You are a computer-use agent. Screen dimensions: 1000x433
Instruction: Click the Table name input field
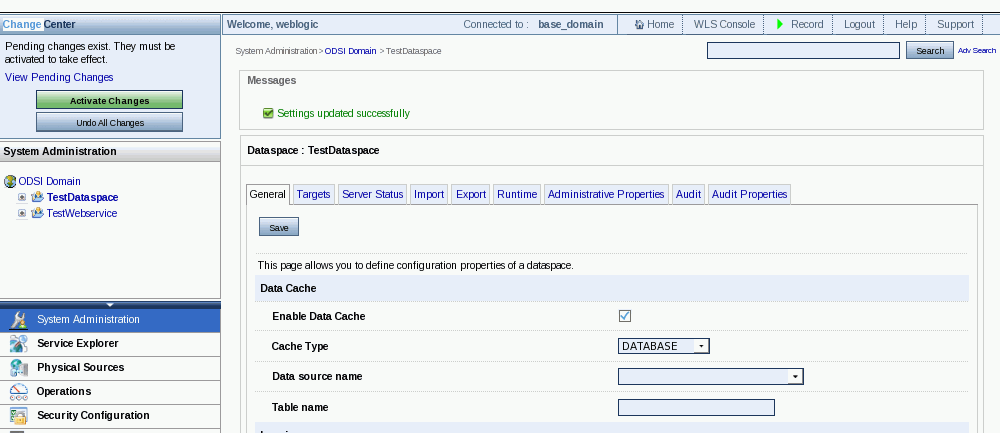[x=696, y=407]
